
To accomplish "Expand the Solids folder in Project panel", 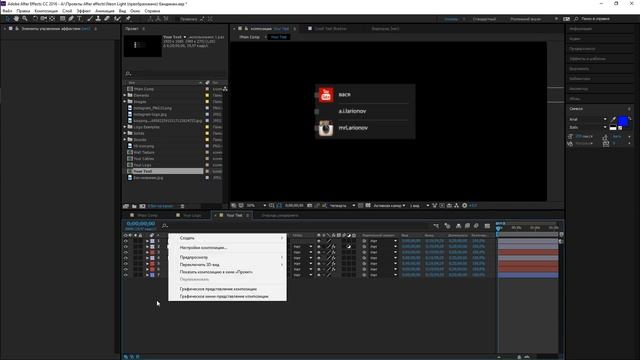I will 125,133.
